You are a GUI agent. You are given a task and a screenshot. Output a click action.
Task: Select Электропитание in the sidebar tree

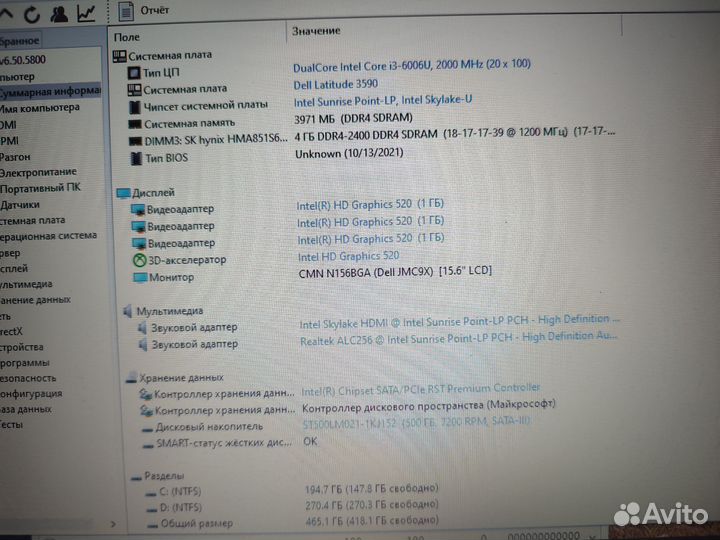tap(38, 172)
